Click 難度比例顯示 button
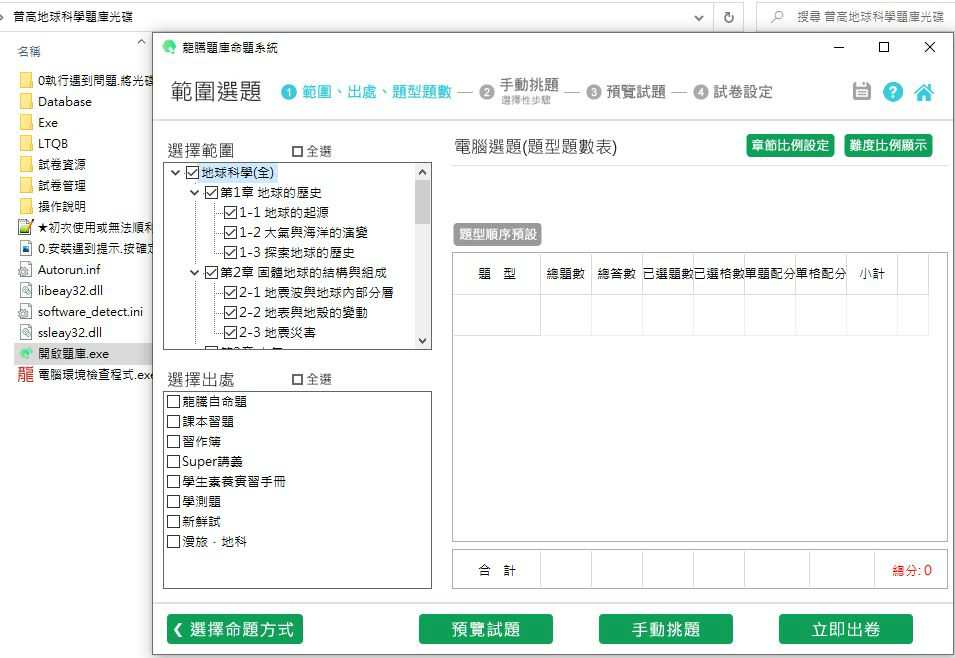 tap(888, 146)
